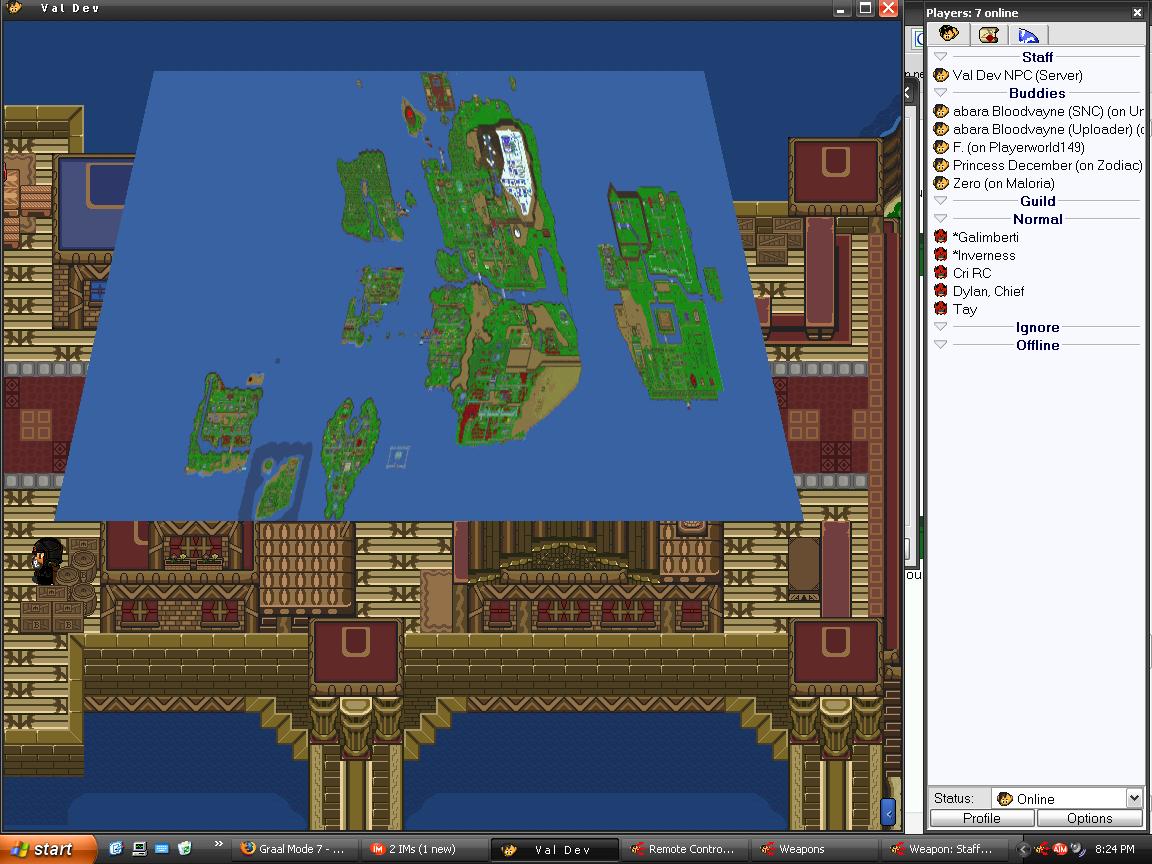Click the black-clad player character sprite

click(x=46, y=561)
